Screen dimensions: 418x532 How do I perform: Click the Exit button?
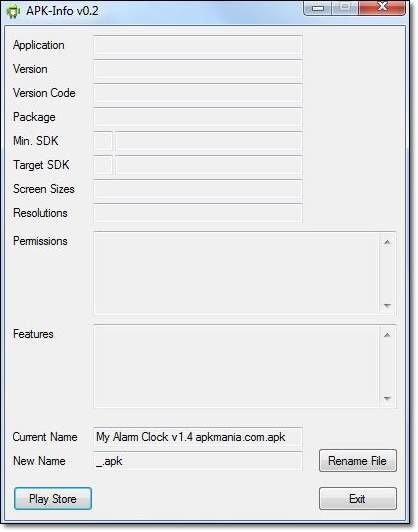(358, 498)
